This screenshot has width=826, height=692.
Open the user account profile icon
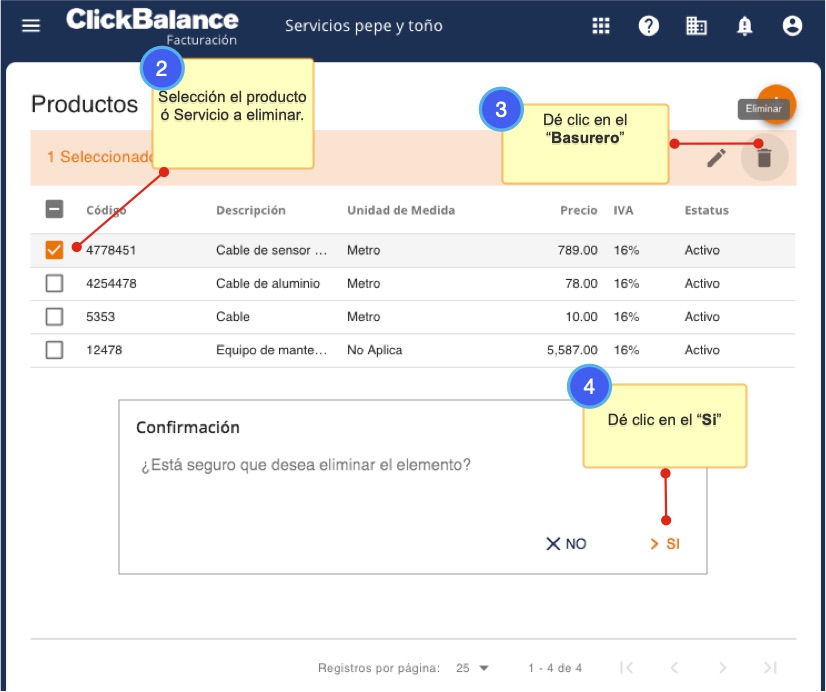click(792, 26)
